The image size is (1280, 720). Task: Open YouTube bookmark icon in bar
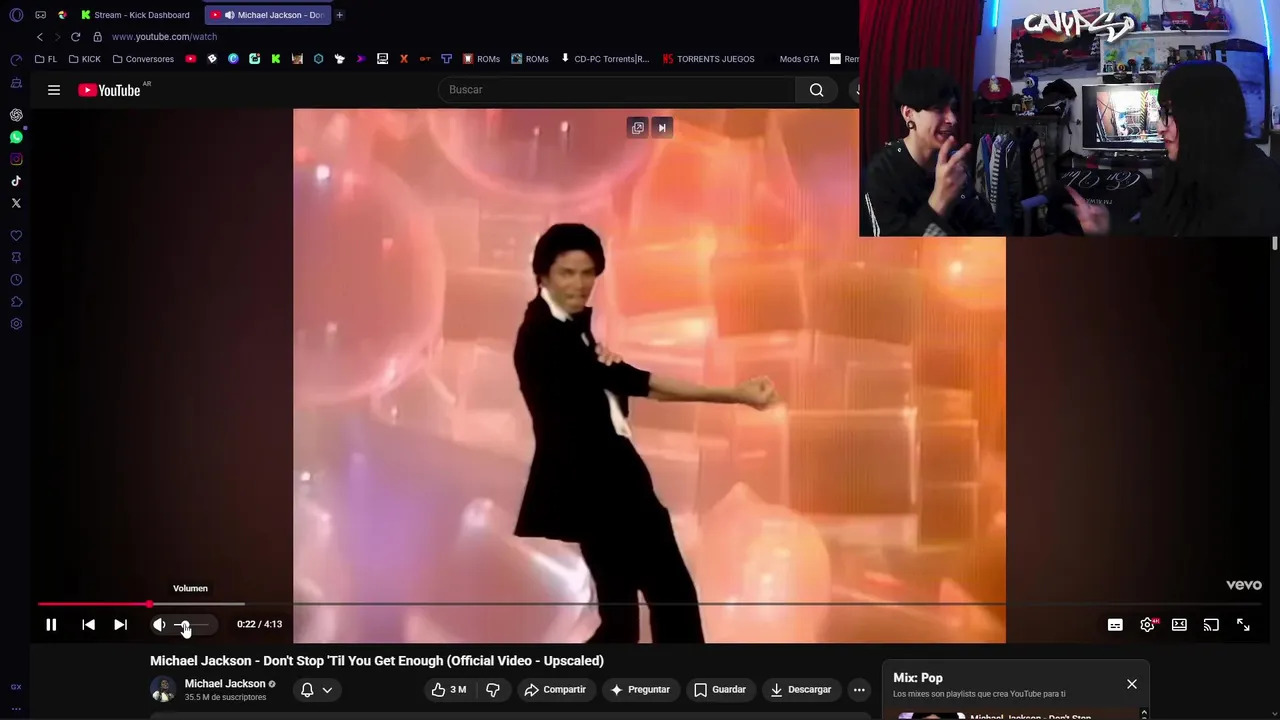click(191, 59)
